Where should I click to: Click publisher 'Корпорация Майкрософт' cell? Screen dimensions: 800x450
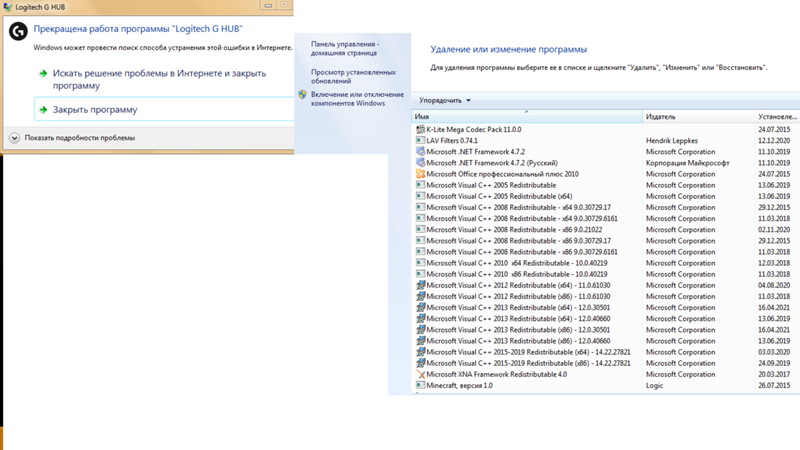click(x=687, y=163)
